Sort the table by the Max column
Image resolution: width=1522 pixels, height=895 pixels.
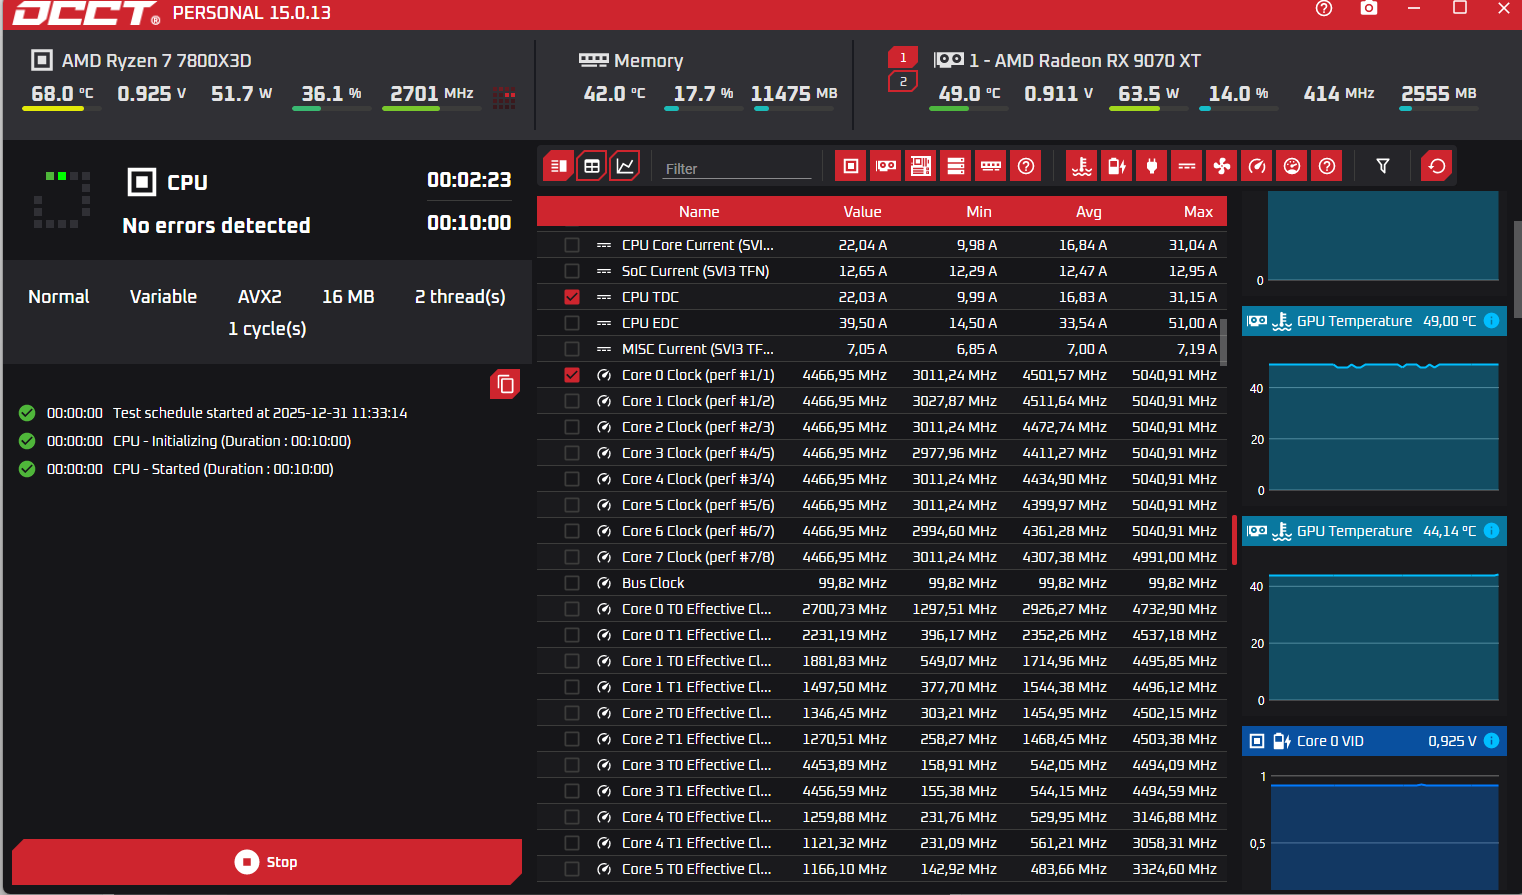[1198, 212]
